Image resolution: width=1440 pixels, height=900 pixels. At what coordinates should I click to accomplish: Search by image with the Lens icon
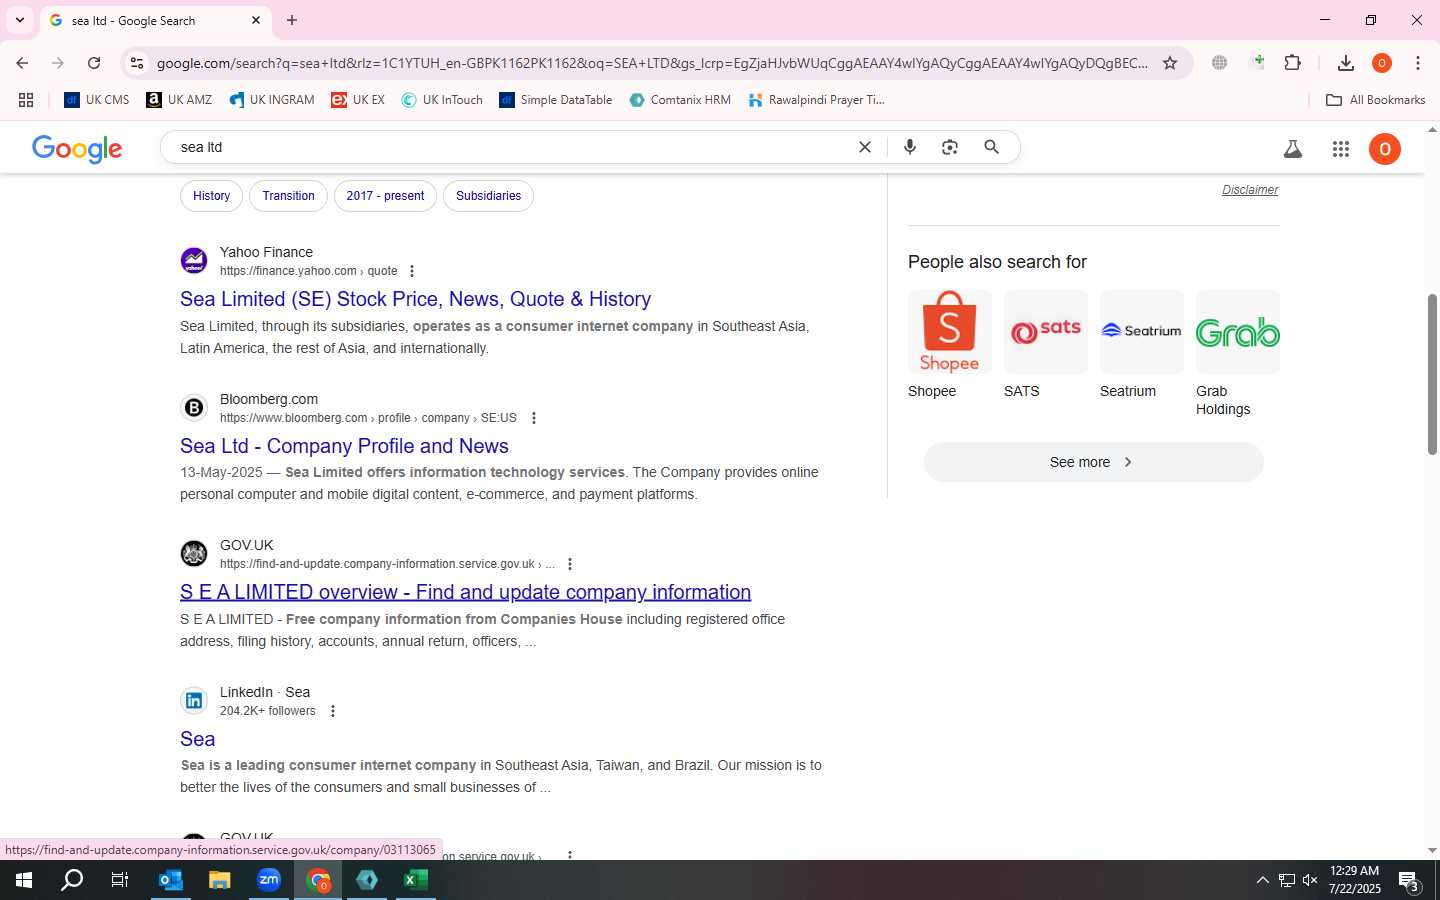(950, 147)
